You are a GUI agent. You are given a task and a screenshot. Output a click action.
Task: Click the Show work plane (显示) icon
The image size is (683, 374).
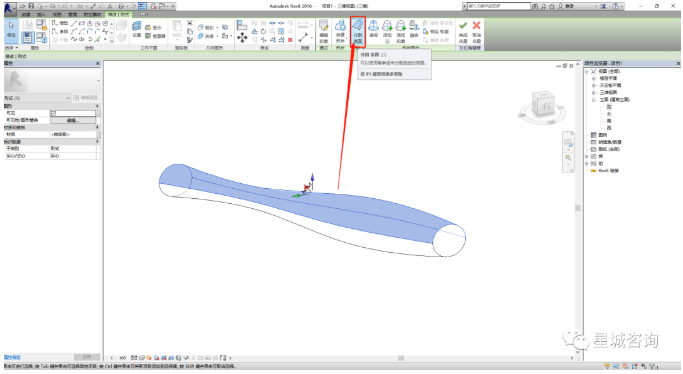154,27
